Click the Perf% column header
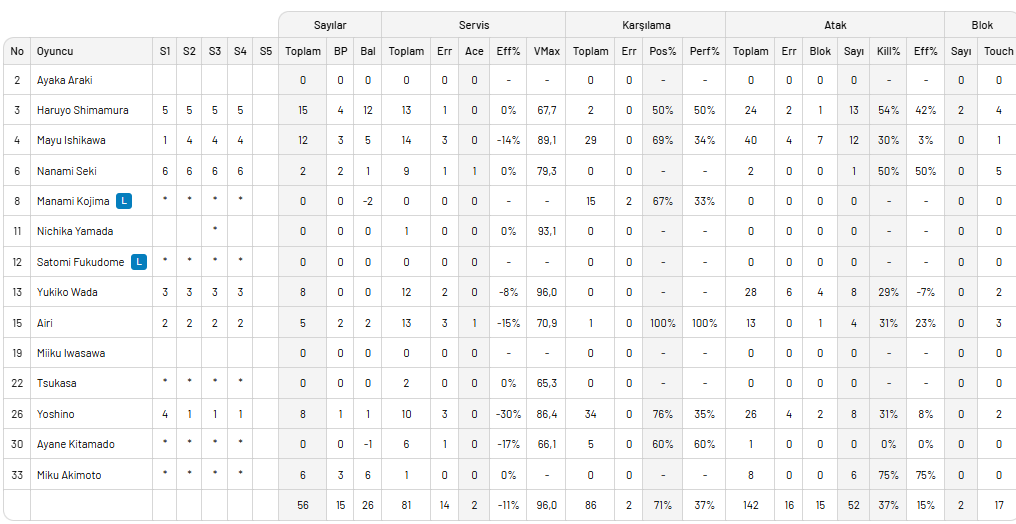Image resolution: width=1016 pixels, height=524 pixels. pyautogui.click(x=704, y=51)
